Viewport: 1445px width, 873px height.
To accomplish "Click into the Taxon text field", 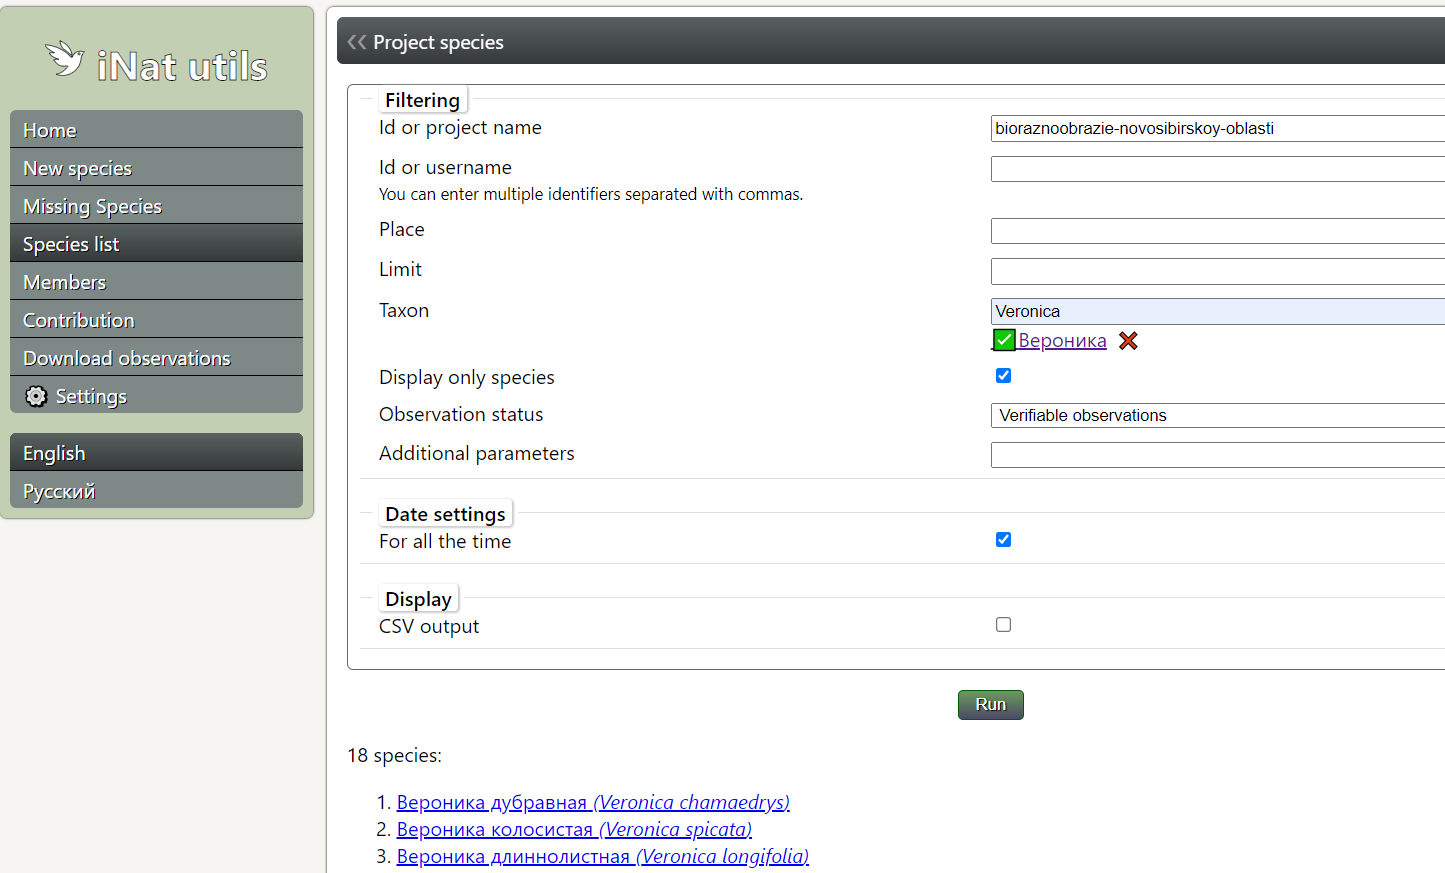I will click(1218, 311).
